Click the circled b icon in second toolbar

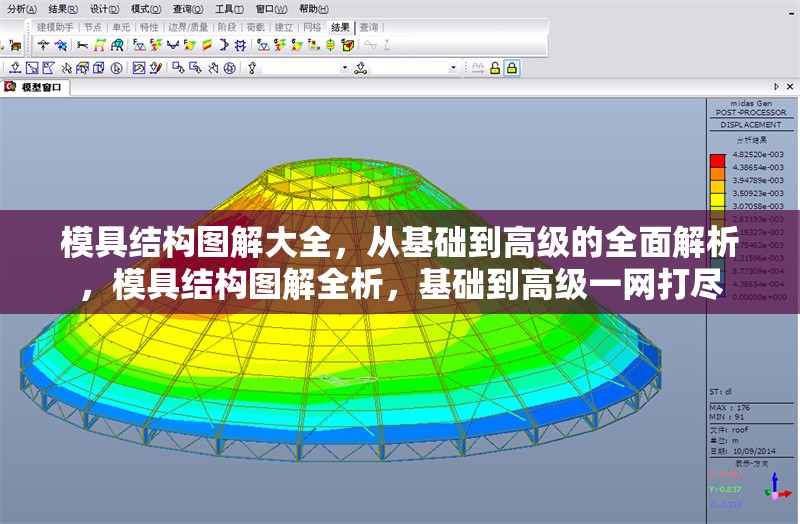click(117, 68)
